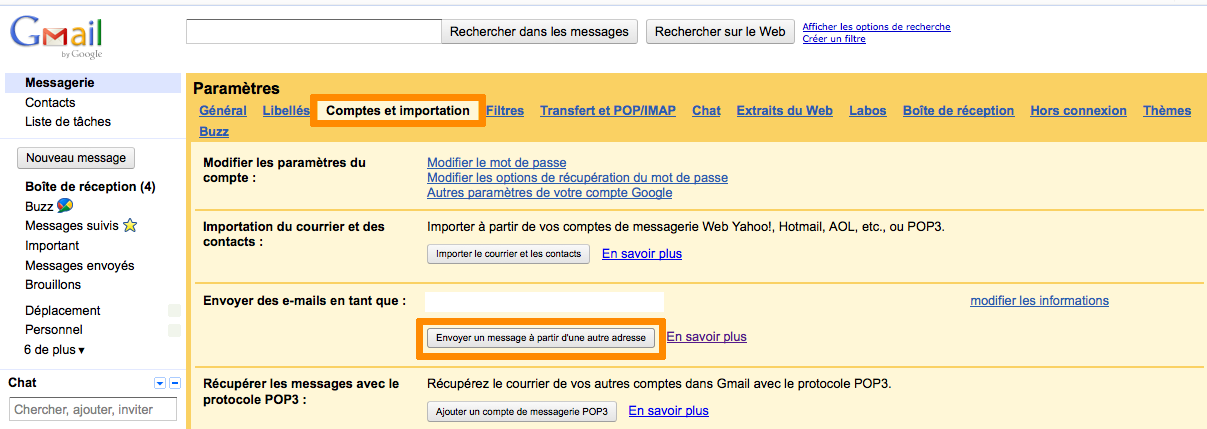Click 'Ajouter un compte de messagerie POP3'

522,411
